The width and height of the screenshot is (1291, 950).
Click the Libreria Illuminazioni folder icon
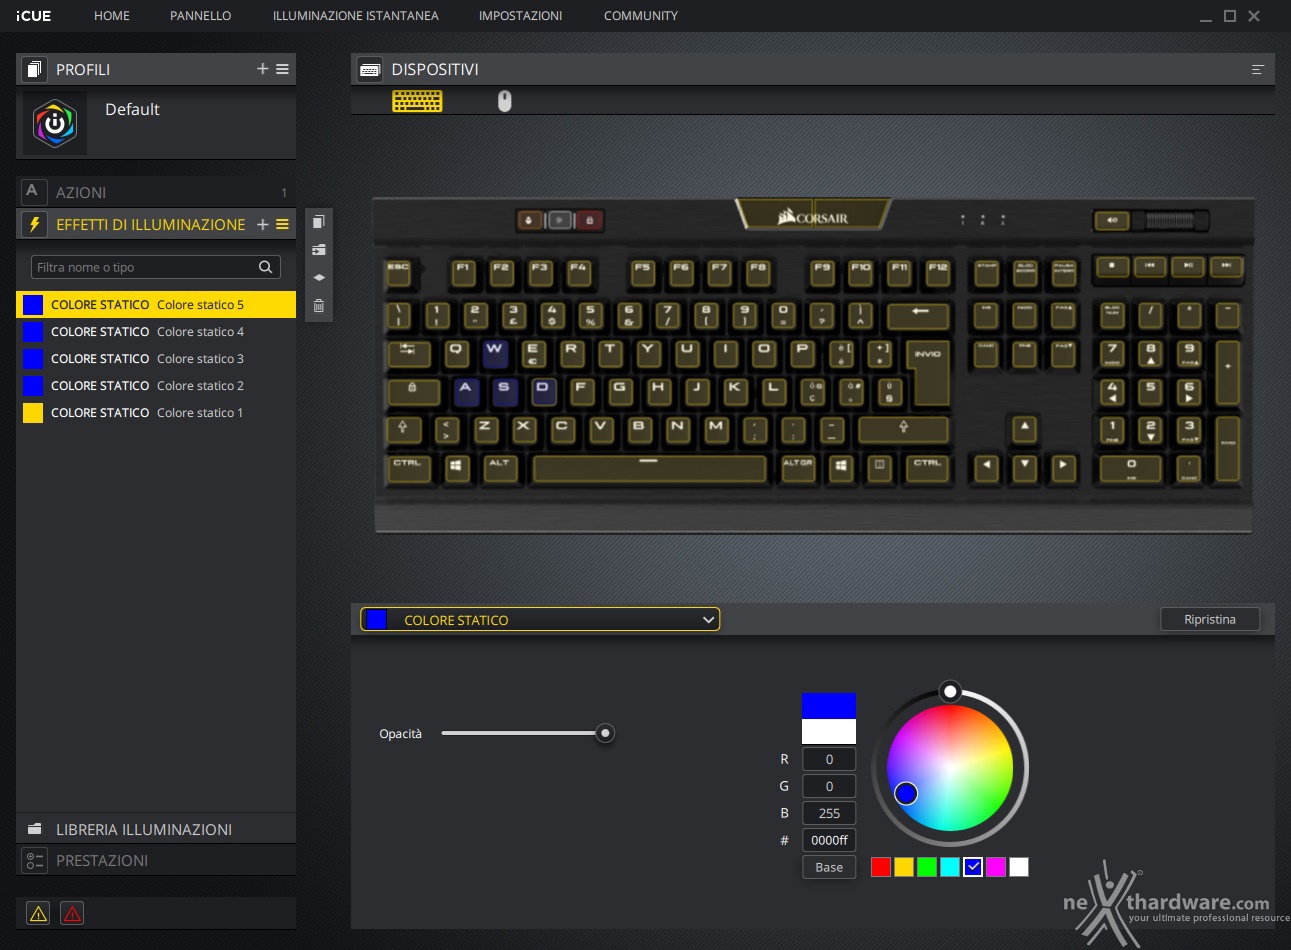click(35, 829)
